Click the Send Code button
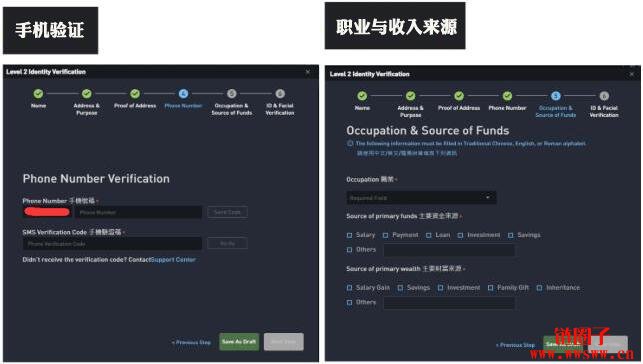Screen dimensions: 643x364 point(227,212)
